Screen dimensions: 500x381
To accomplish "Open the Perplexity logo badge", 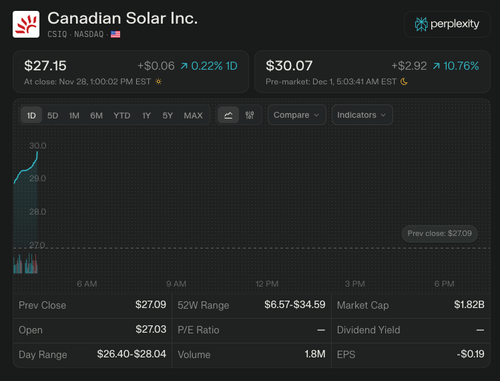I will click(447, 24).
